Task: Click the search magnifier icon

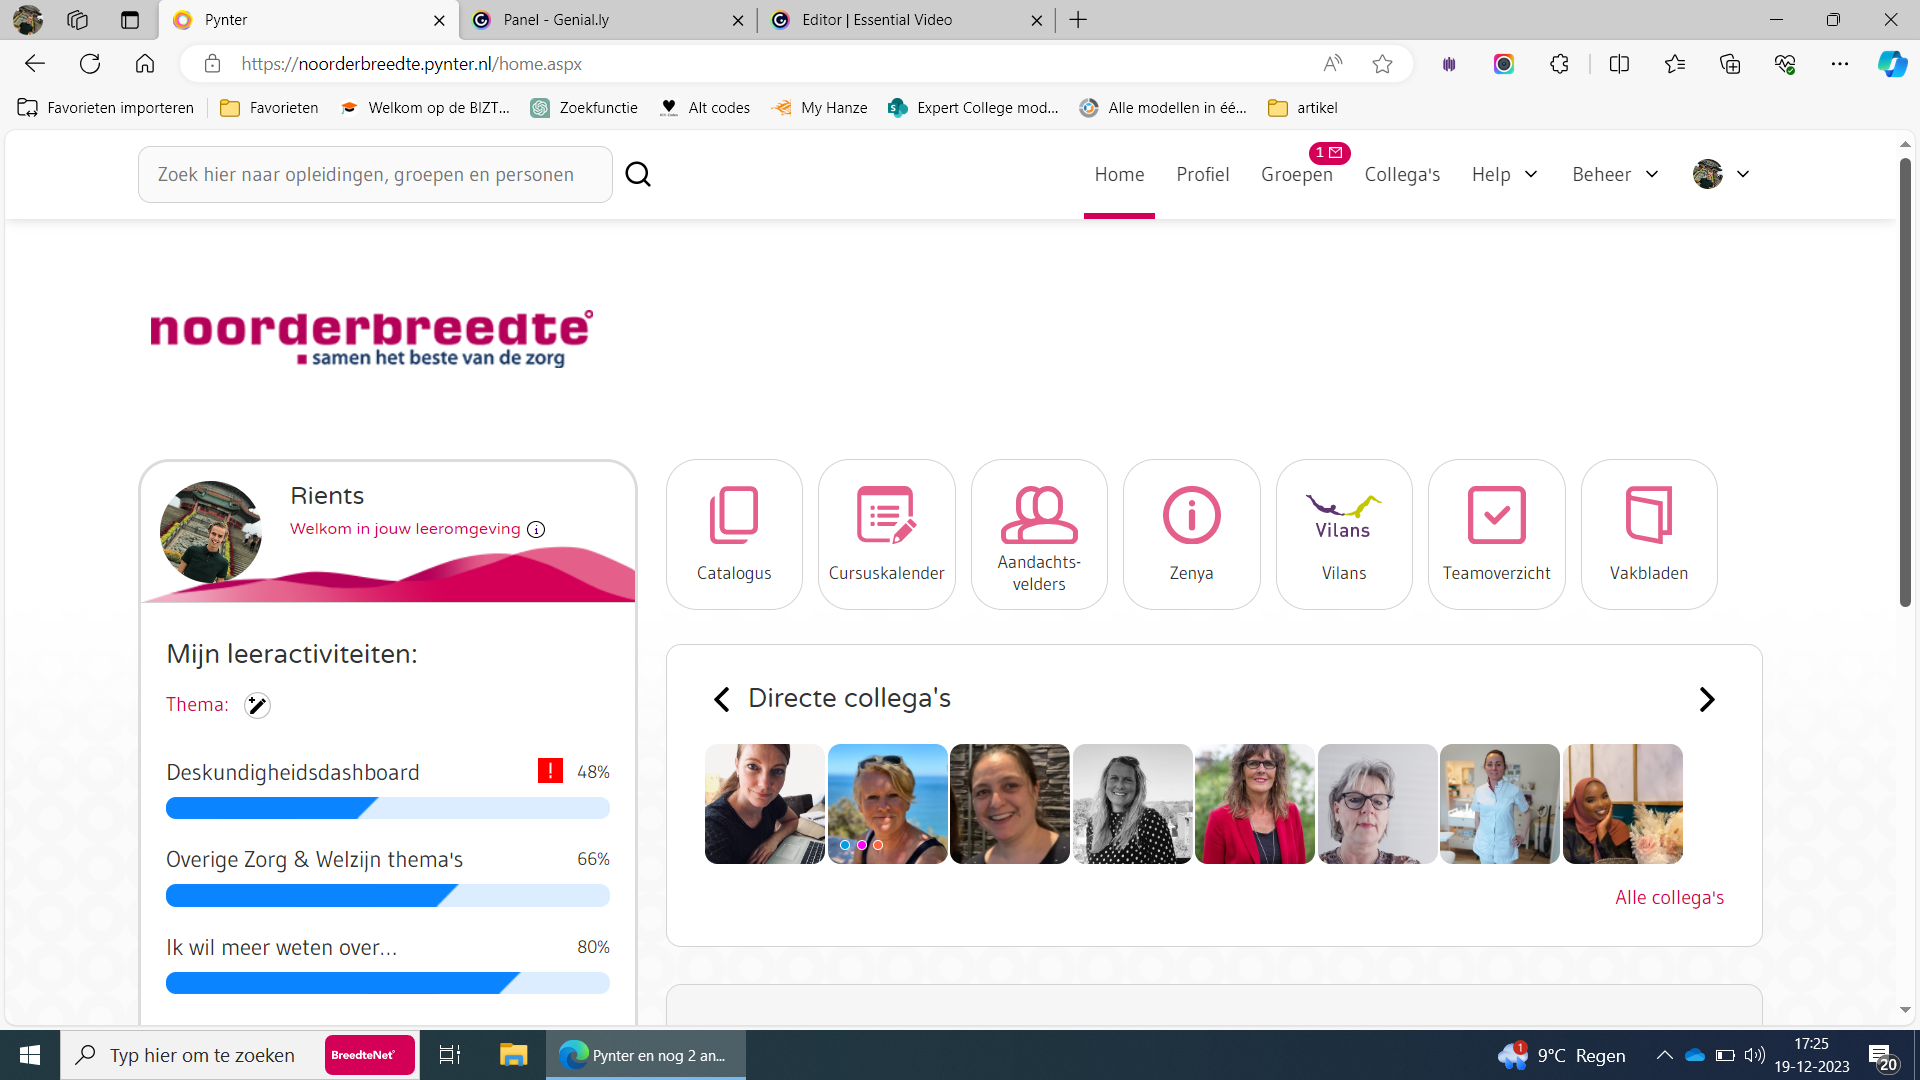Action: click(x=638, y=175)
